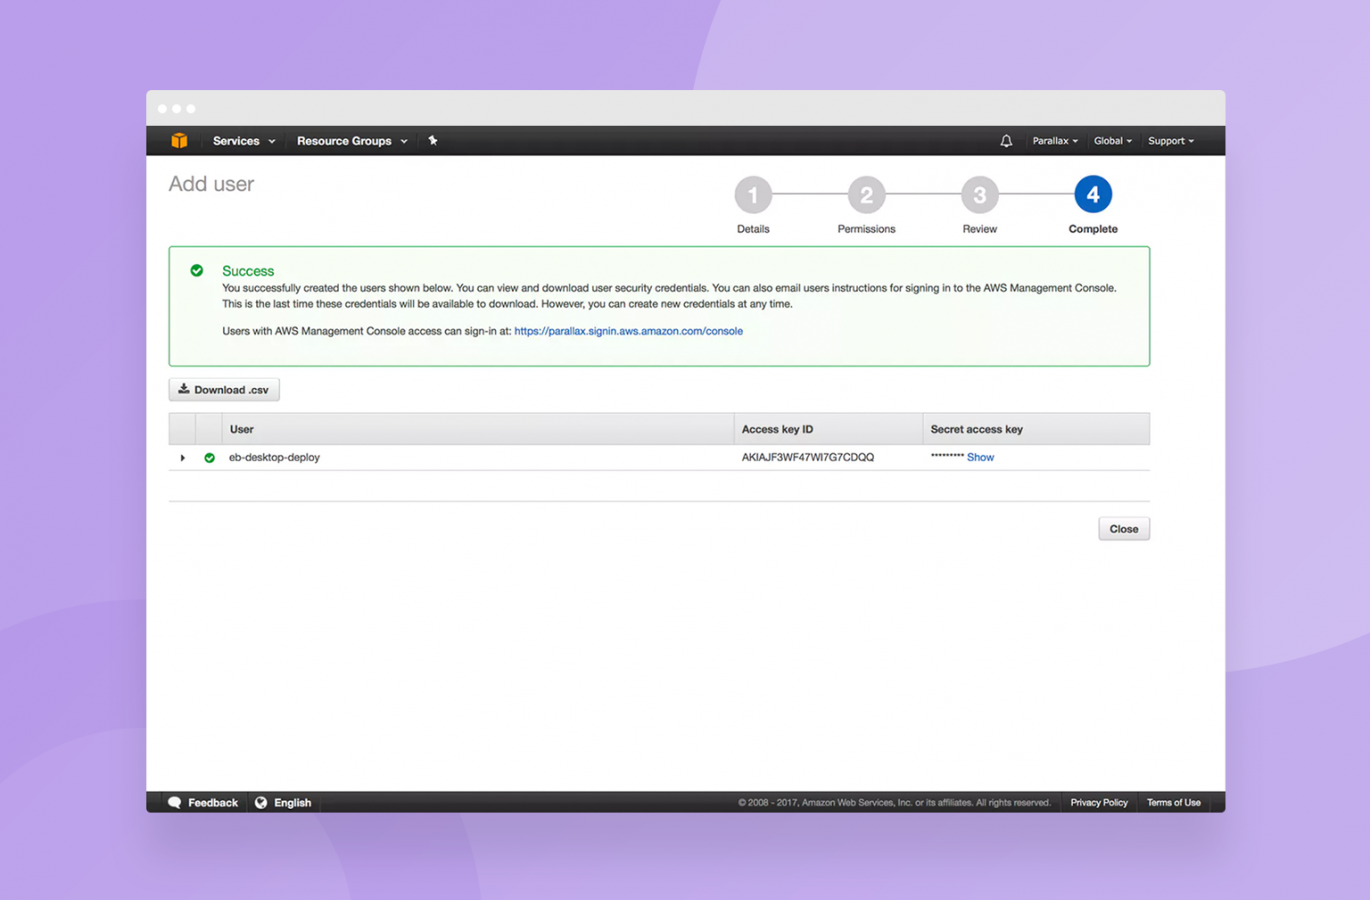Open the Global region dropdown
The width and height of the screenshot is (1370, 900).
coord(1113,141)
